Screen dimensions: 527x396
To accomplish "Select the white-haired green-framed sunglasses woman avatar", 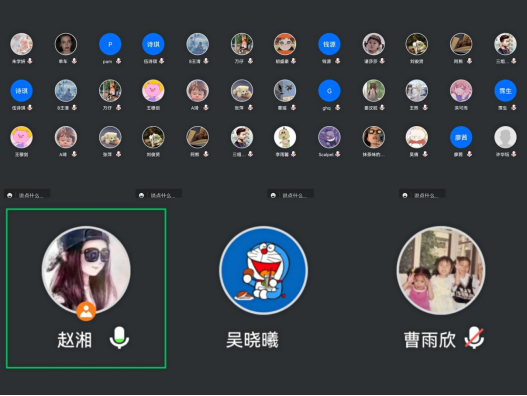I will coord(373,137).
